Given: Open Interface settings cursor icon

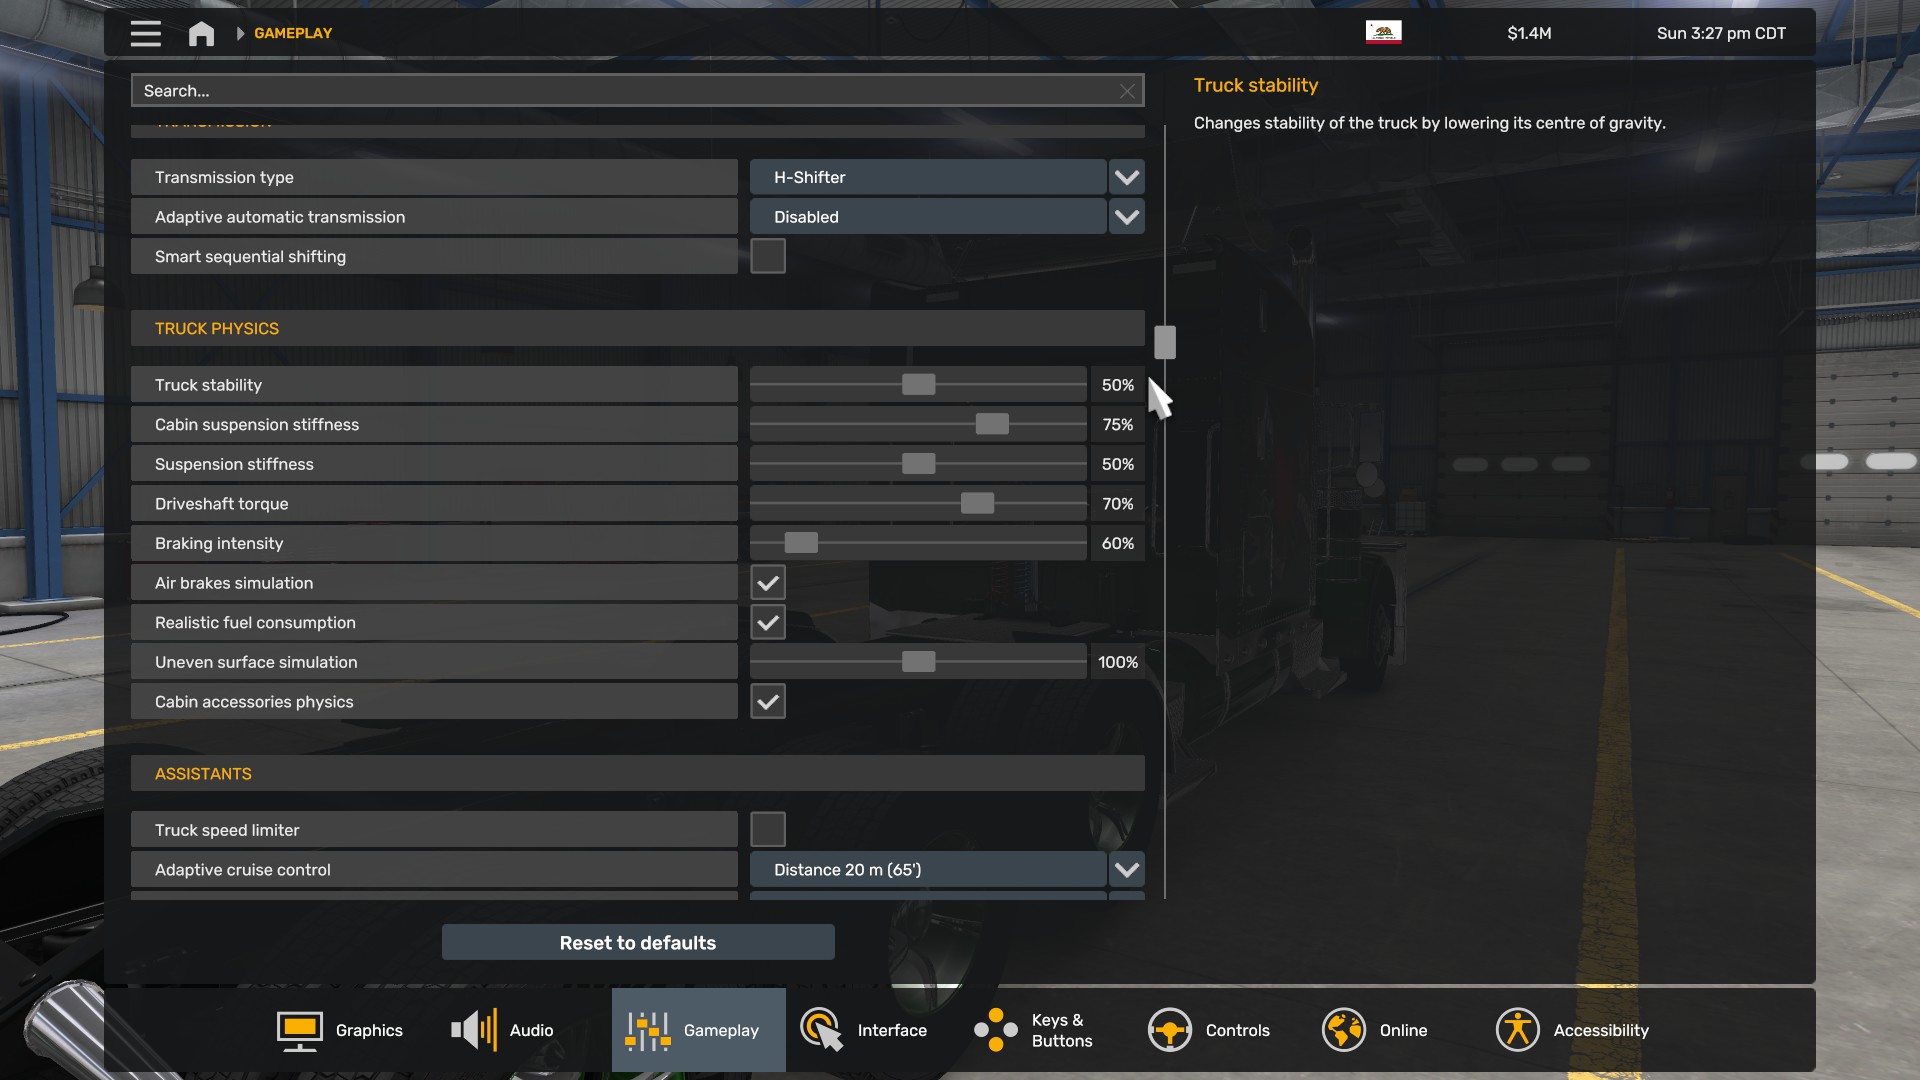Looking at the screenshot, I should [821, 1030].
